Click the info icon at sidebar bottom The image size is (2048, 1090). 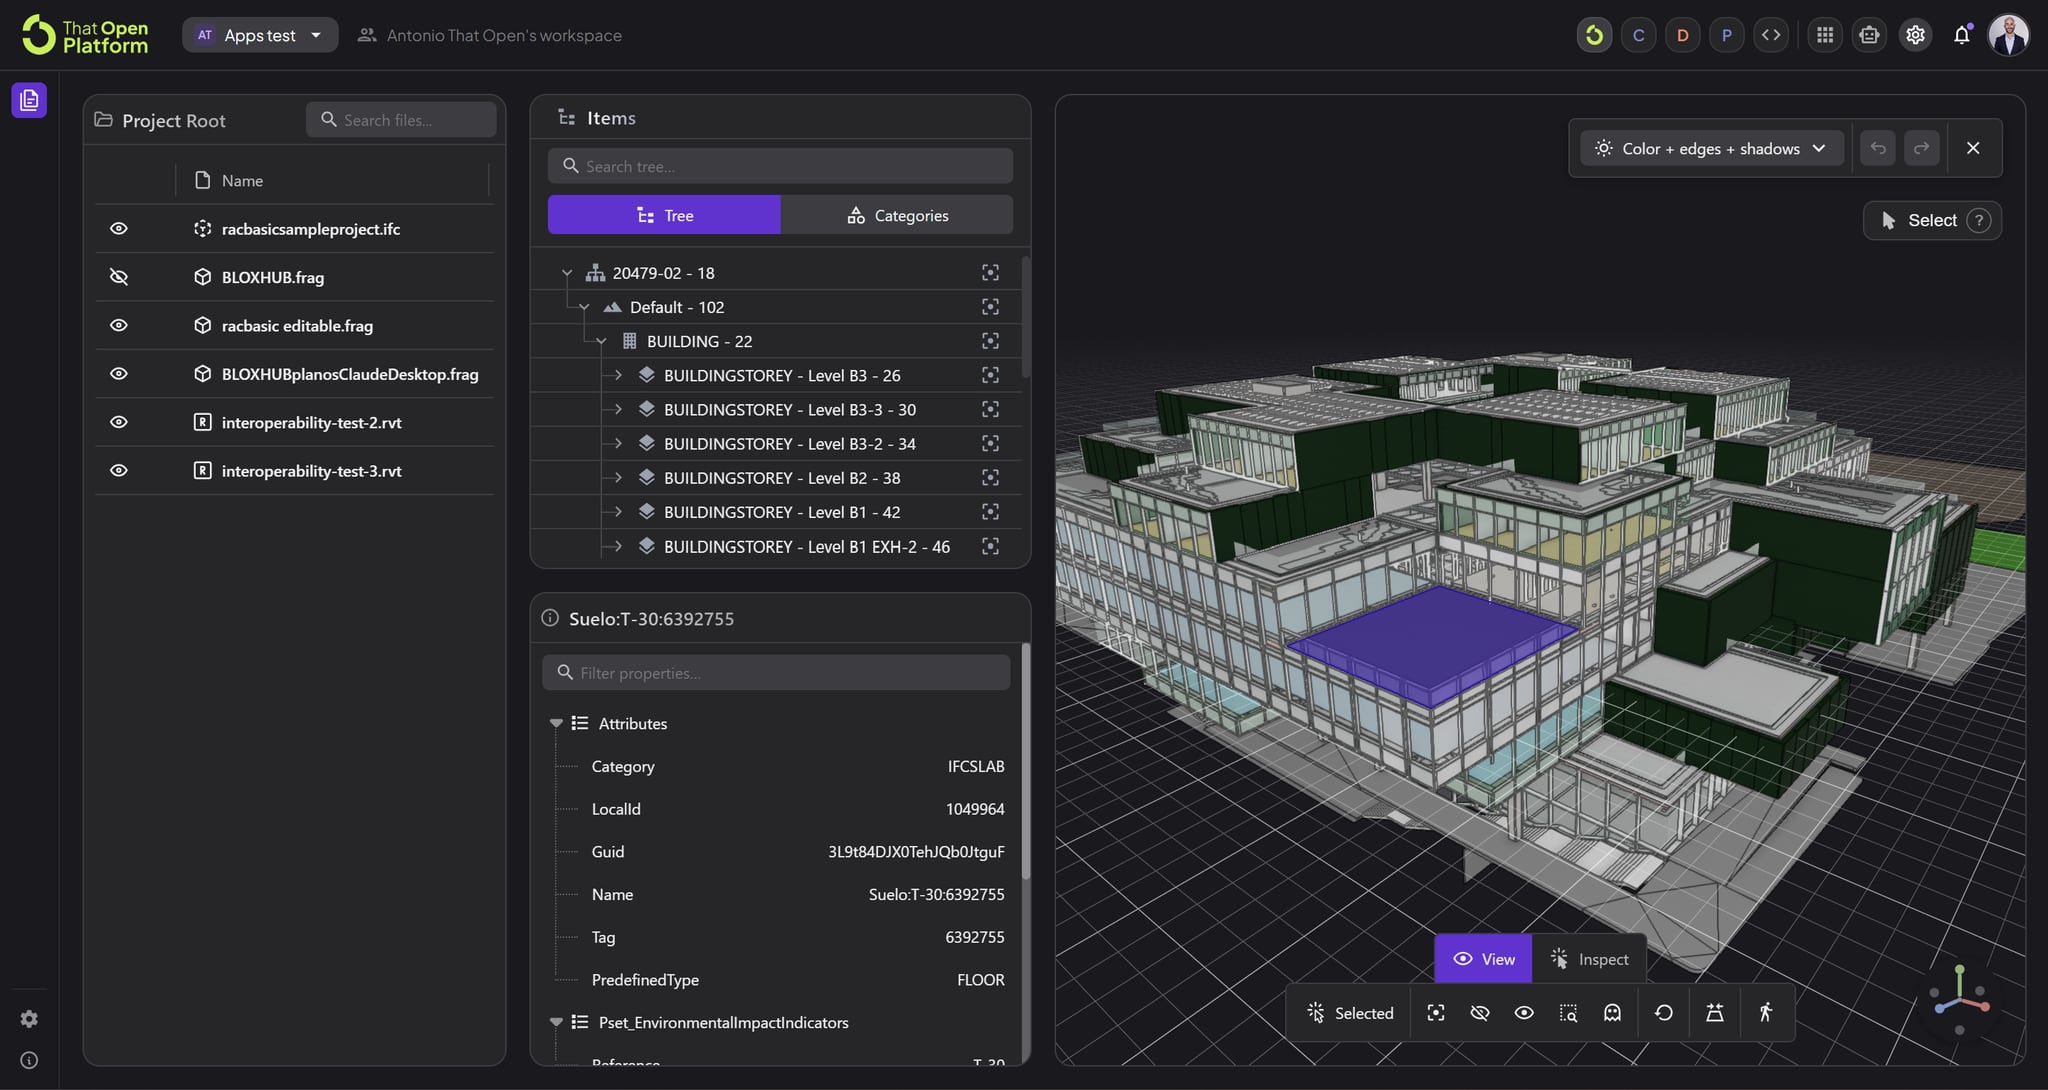pos(29,1060)
